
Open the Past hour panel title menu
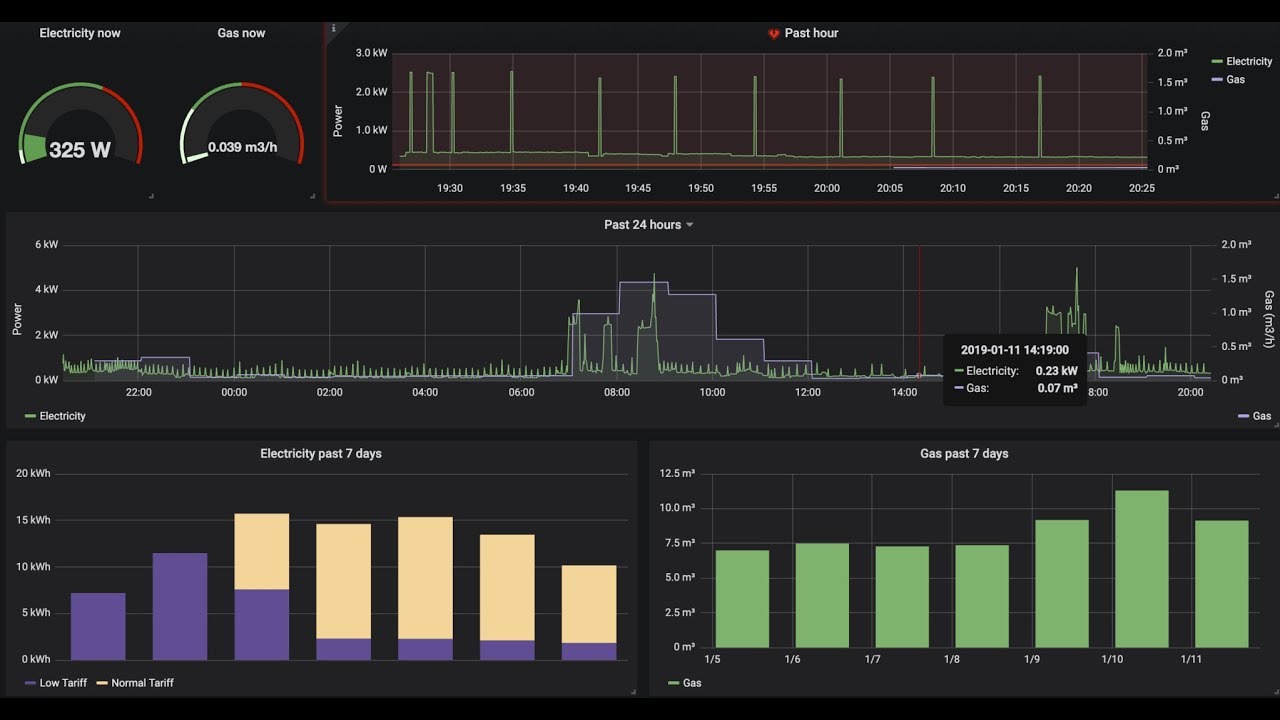click(811, 33)
